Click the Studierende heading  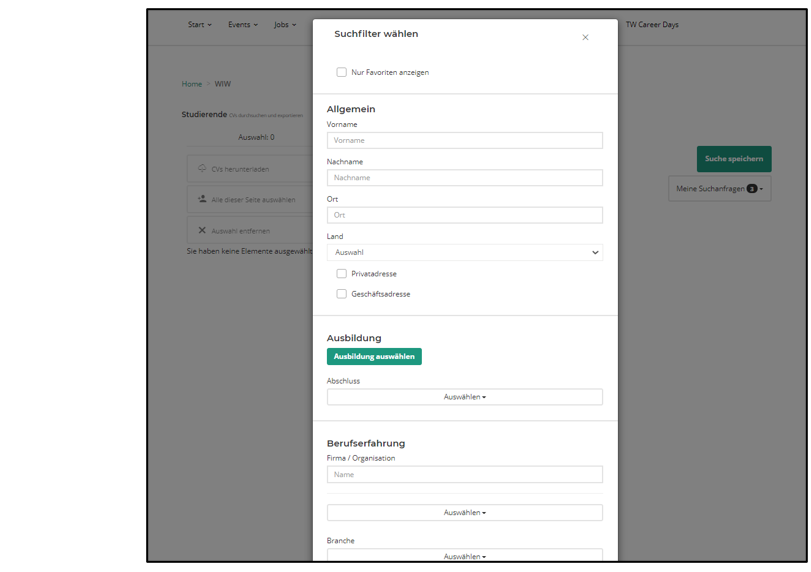204,114
